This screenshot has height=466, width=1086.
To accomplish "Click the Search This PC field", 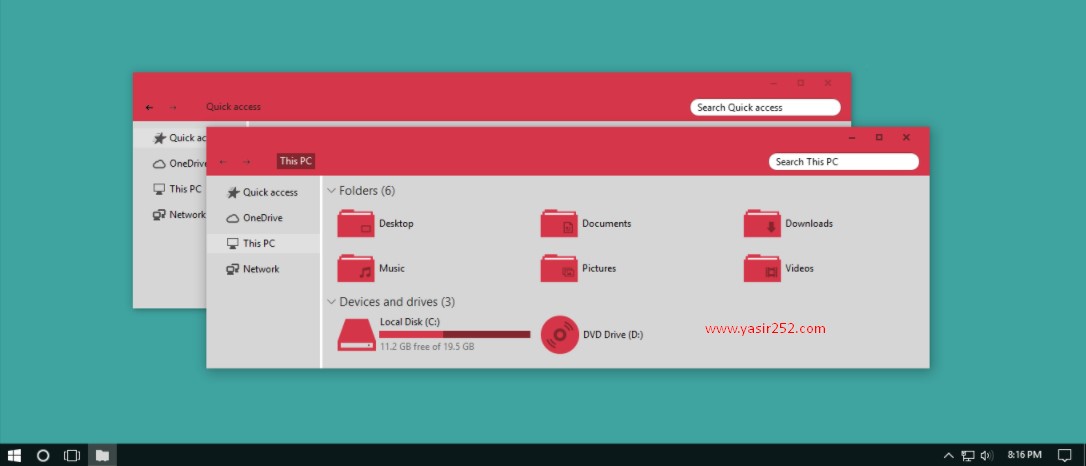I will (x=843, y=161).
